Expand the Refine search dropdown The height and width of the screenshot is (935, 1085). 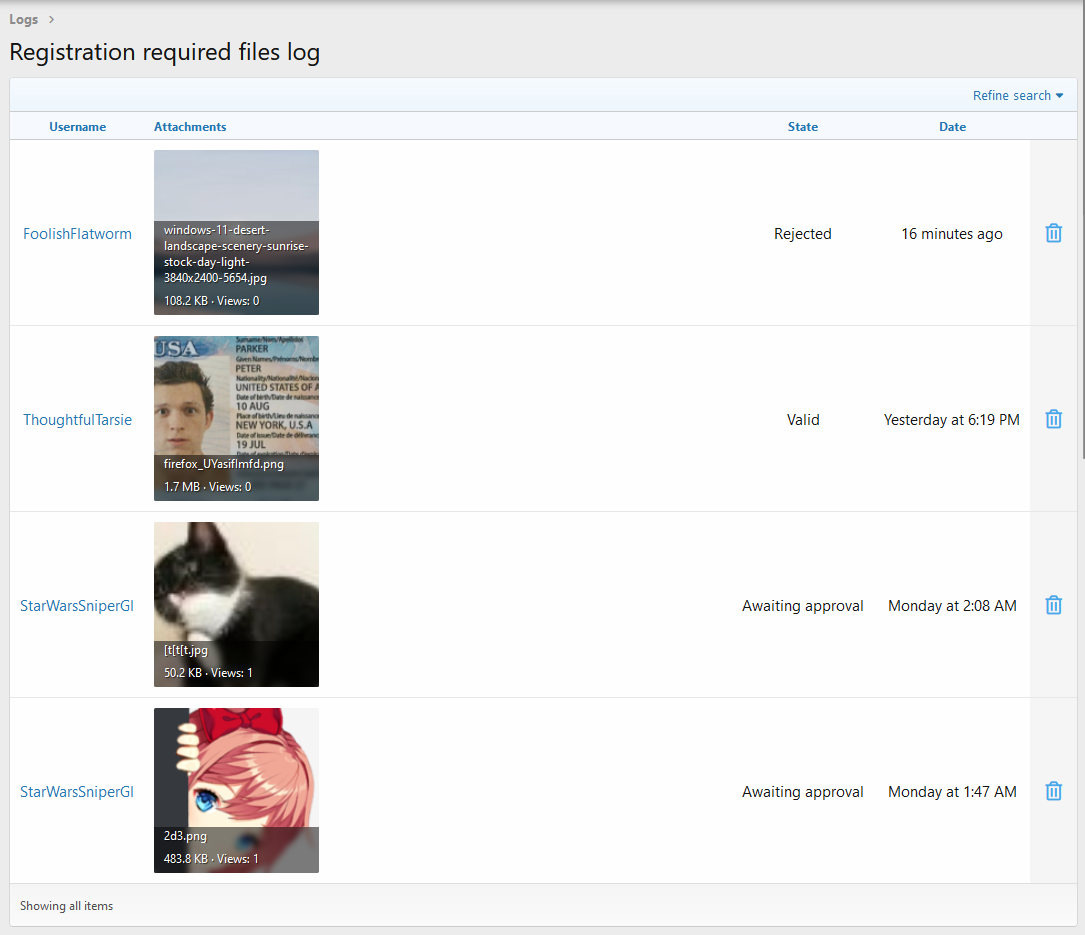click(1017, 96)
